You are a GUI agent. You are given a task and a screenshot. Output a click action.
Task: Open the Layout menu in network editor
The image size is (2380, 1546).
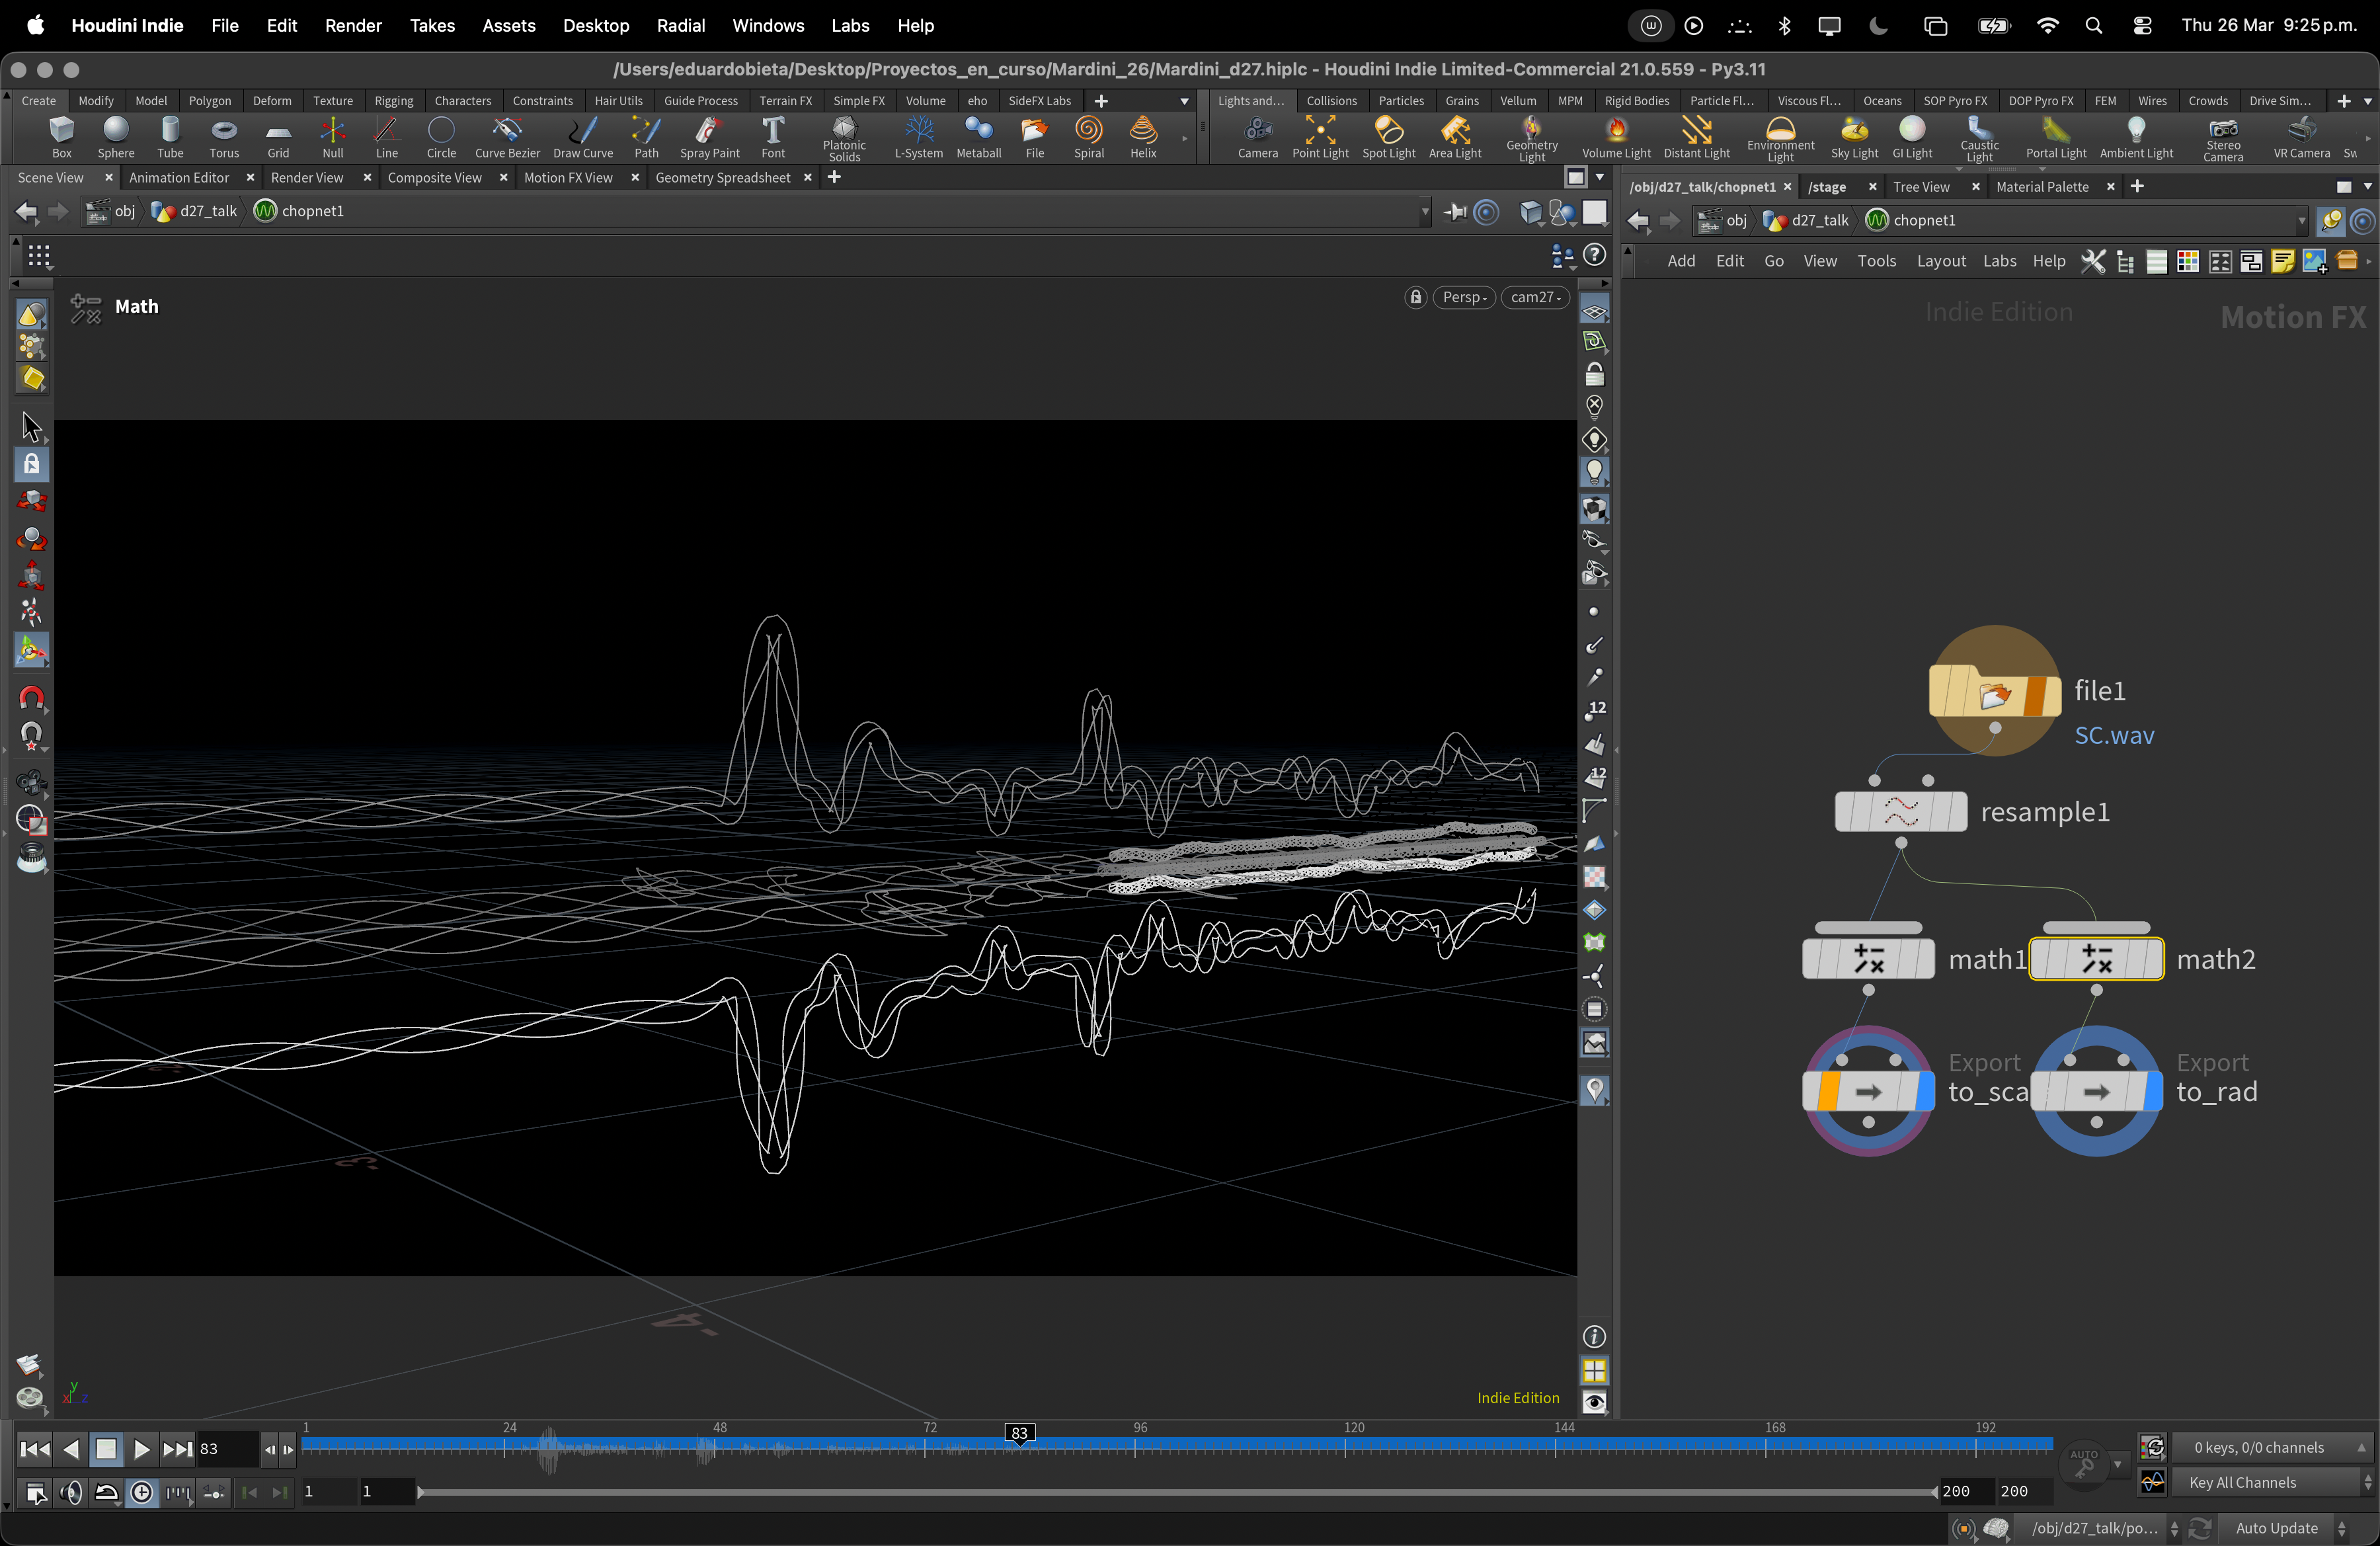[1940, 261]
